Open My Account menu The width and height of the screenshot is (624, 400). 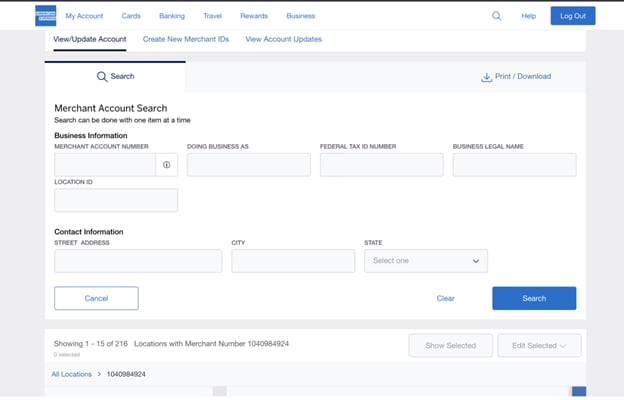tap(84, 16)
